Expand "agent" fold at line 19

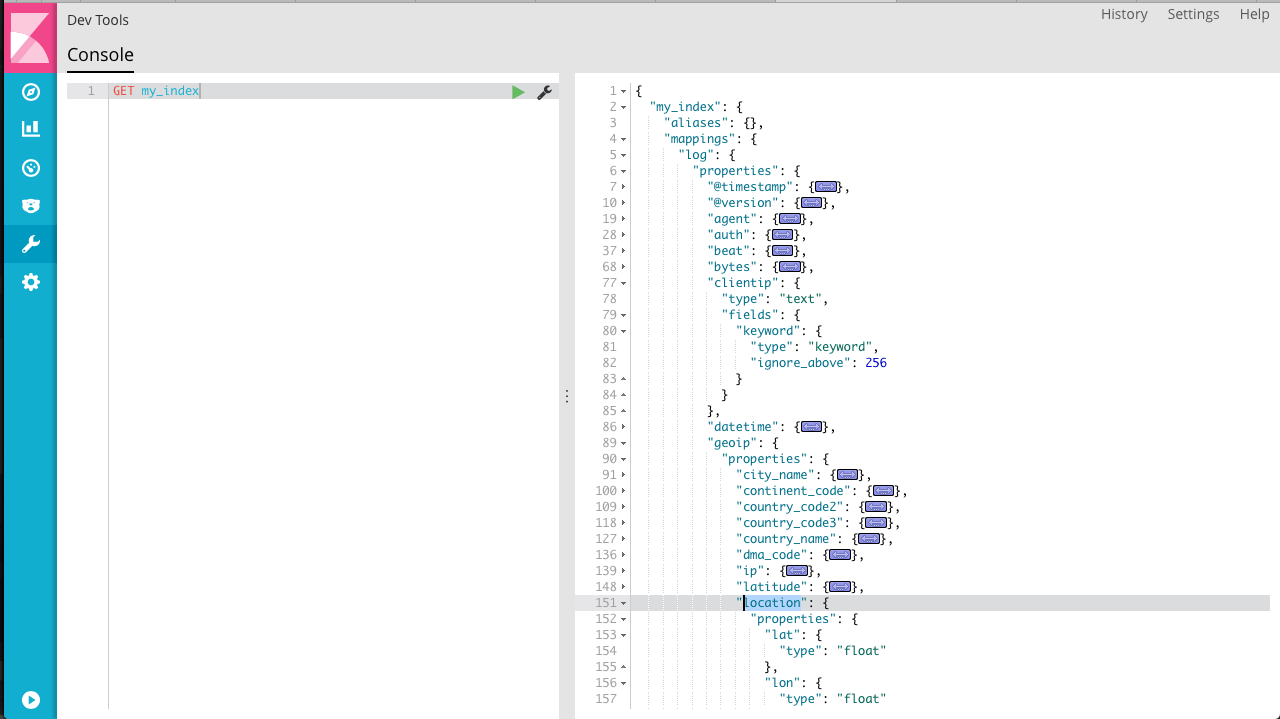click(x=624, y=219)
